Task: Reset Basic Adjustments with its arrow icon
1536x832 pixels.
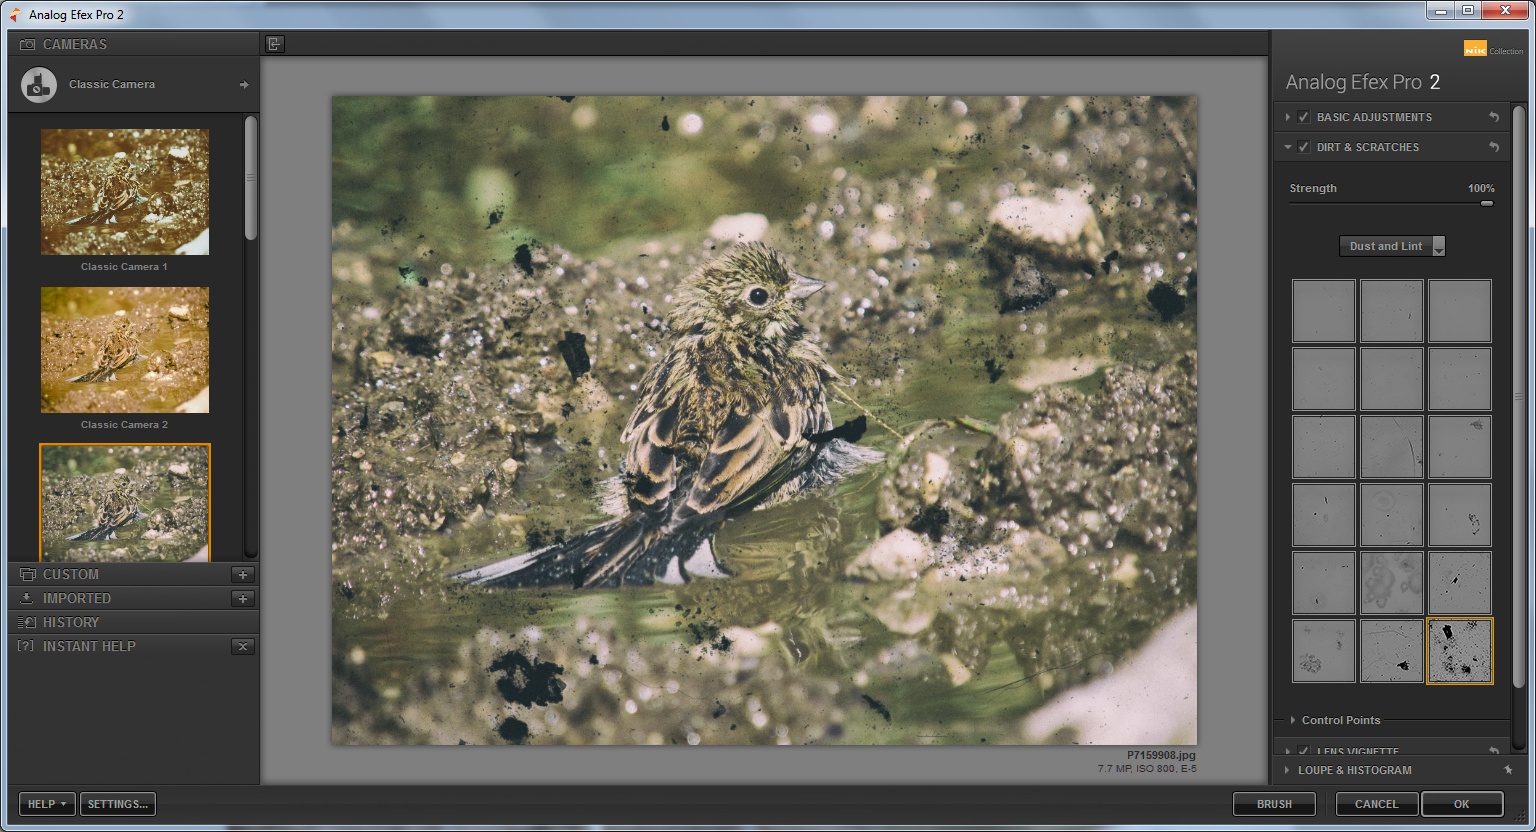Action: (1494, 117)
